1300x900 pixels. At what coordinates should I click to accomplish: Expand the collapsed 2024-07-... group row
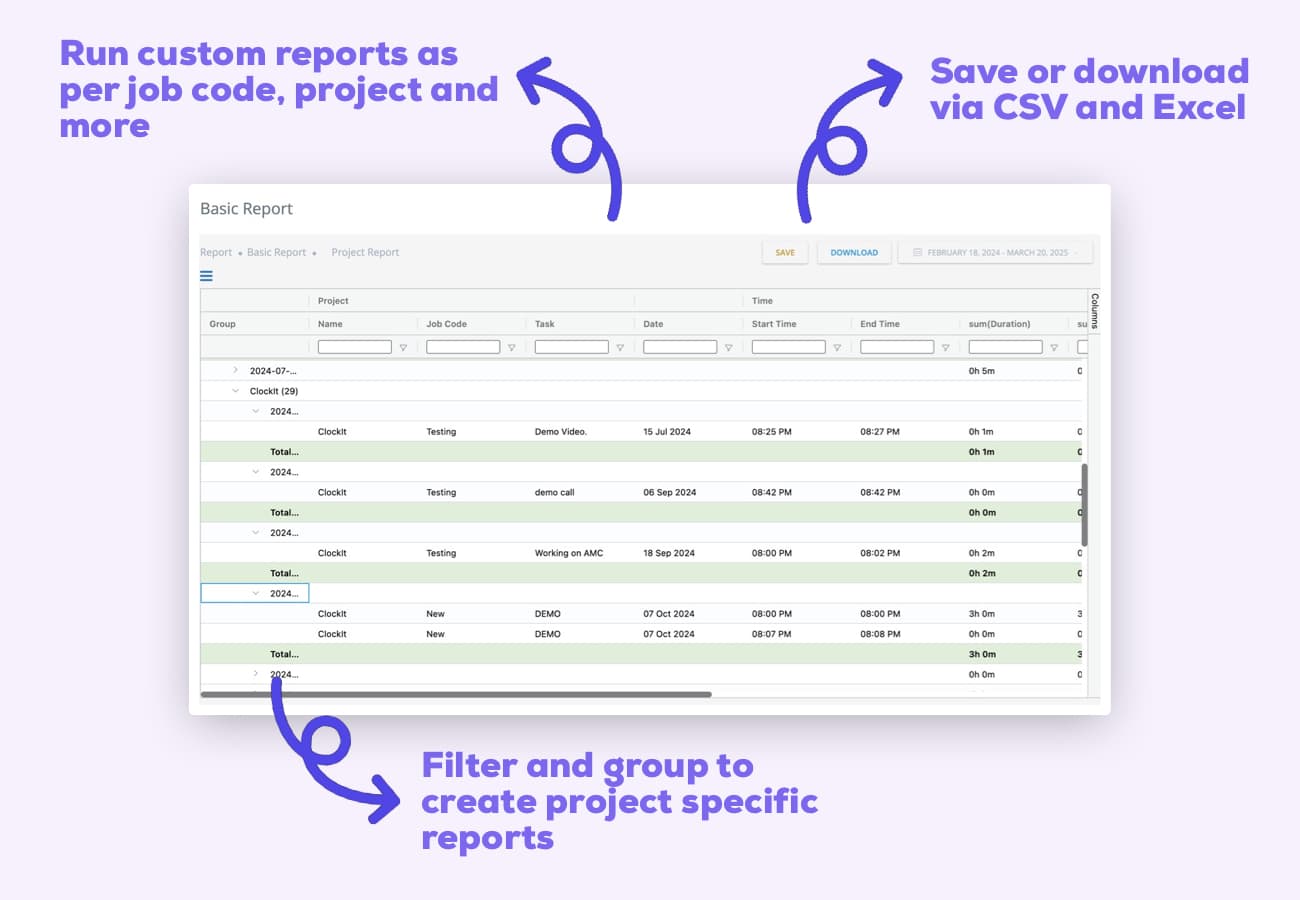[x=235, y=370]
